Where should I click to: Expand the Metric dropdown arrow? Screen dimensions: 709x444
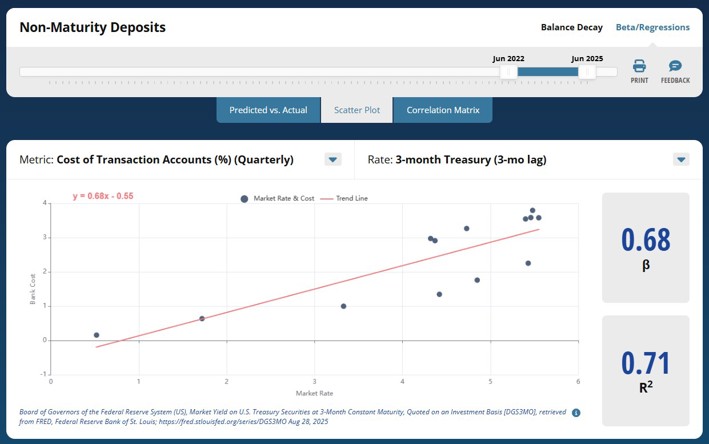pos(333,160)
